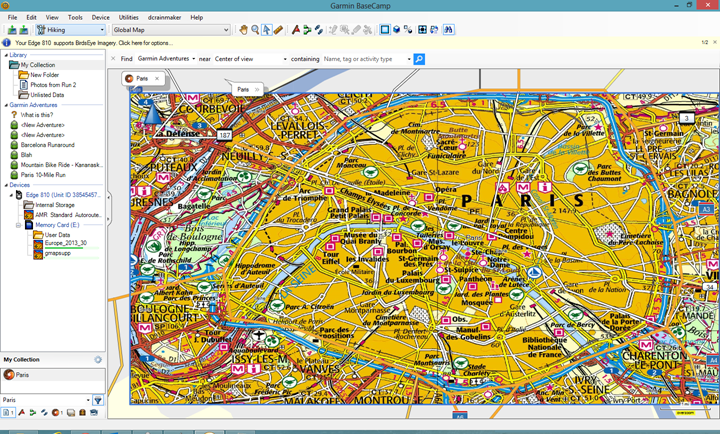Open the Center of view dropdown

[250, 59]
